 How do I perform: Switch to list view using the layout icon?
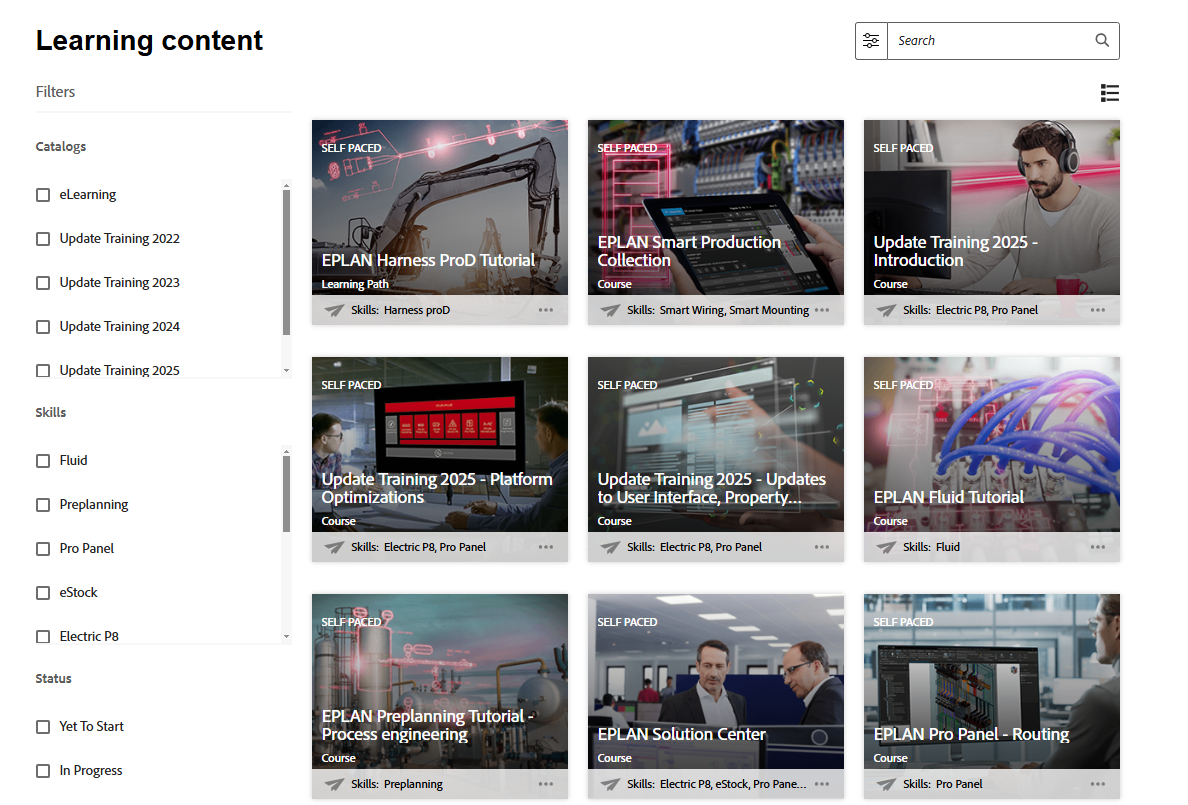(1110, 92)
